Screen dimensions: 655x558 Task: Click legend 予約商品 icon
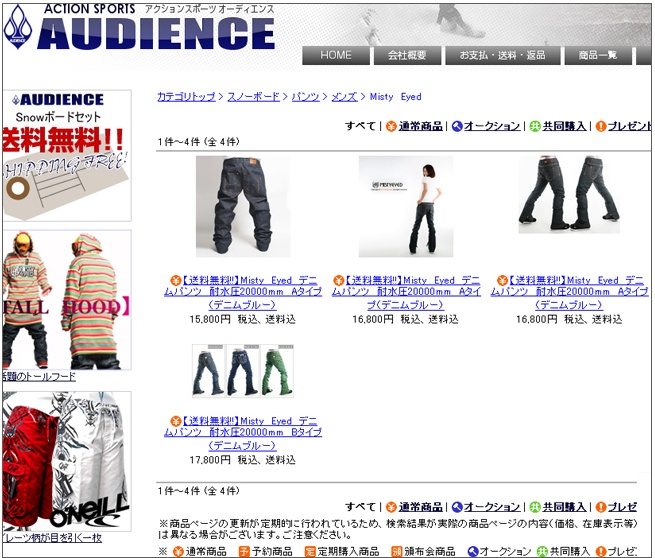[244, 551]
